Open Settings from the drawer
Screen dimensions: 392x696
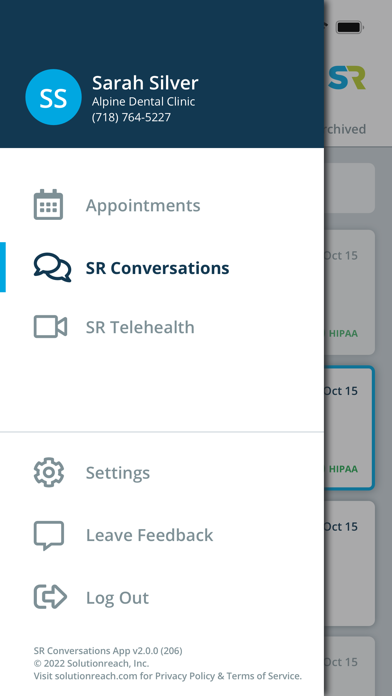(x=118, y=473)
